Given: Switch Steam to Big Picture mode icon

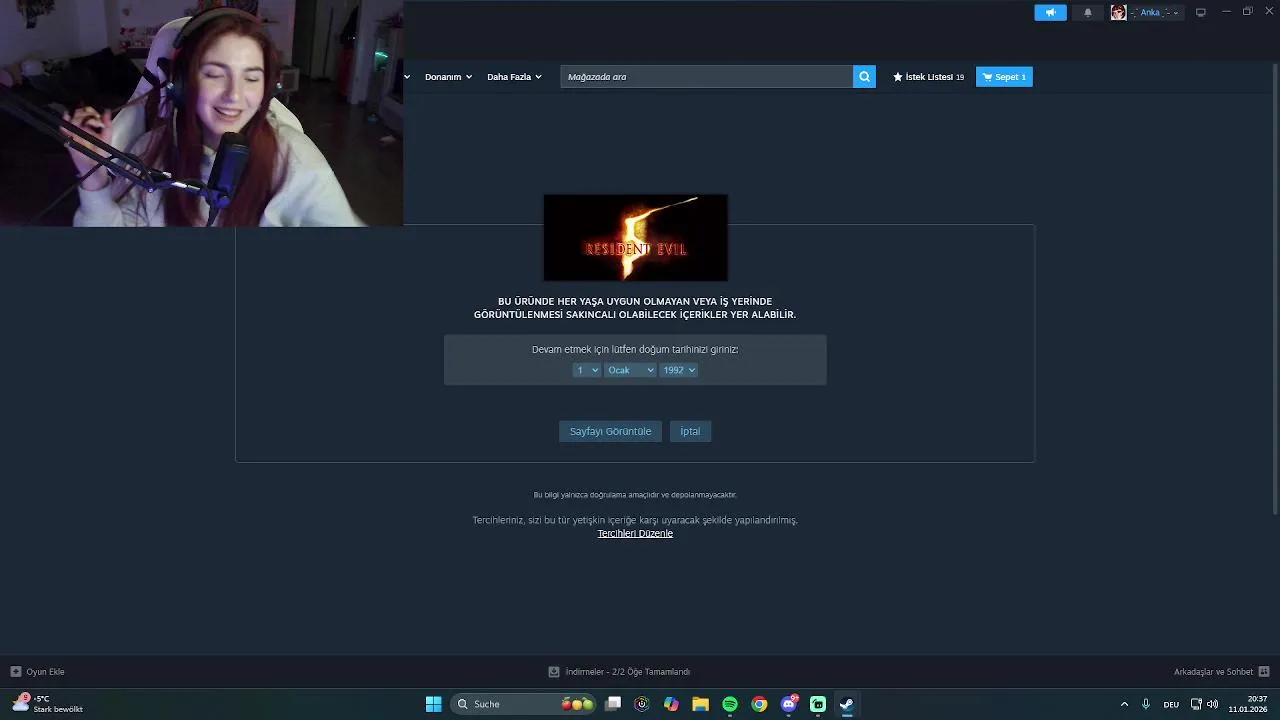Looking at the screenshot, I should 1201,13.
